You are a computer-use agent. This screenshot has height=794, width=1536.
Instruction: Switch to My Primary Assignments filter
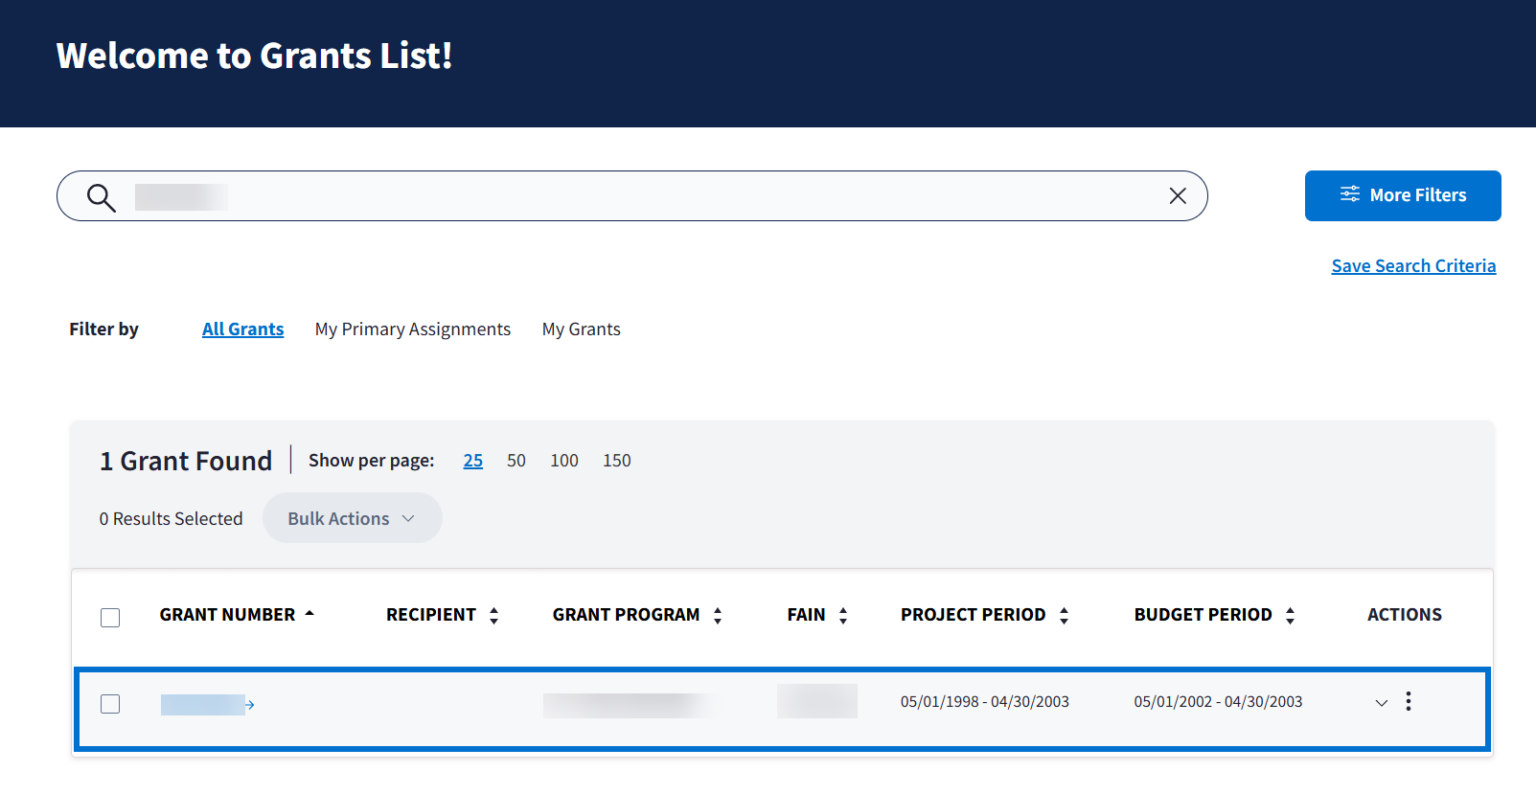412,329
